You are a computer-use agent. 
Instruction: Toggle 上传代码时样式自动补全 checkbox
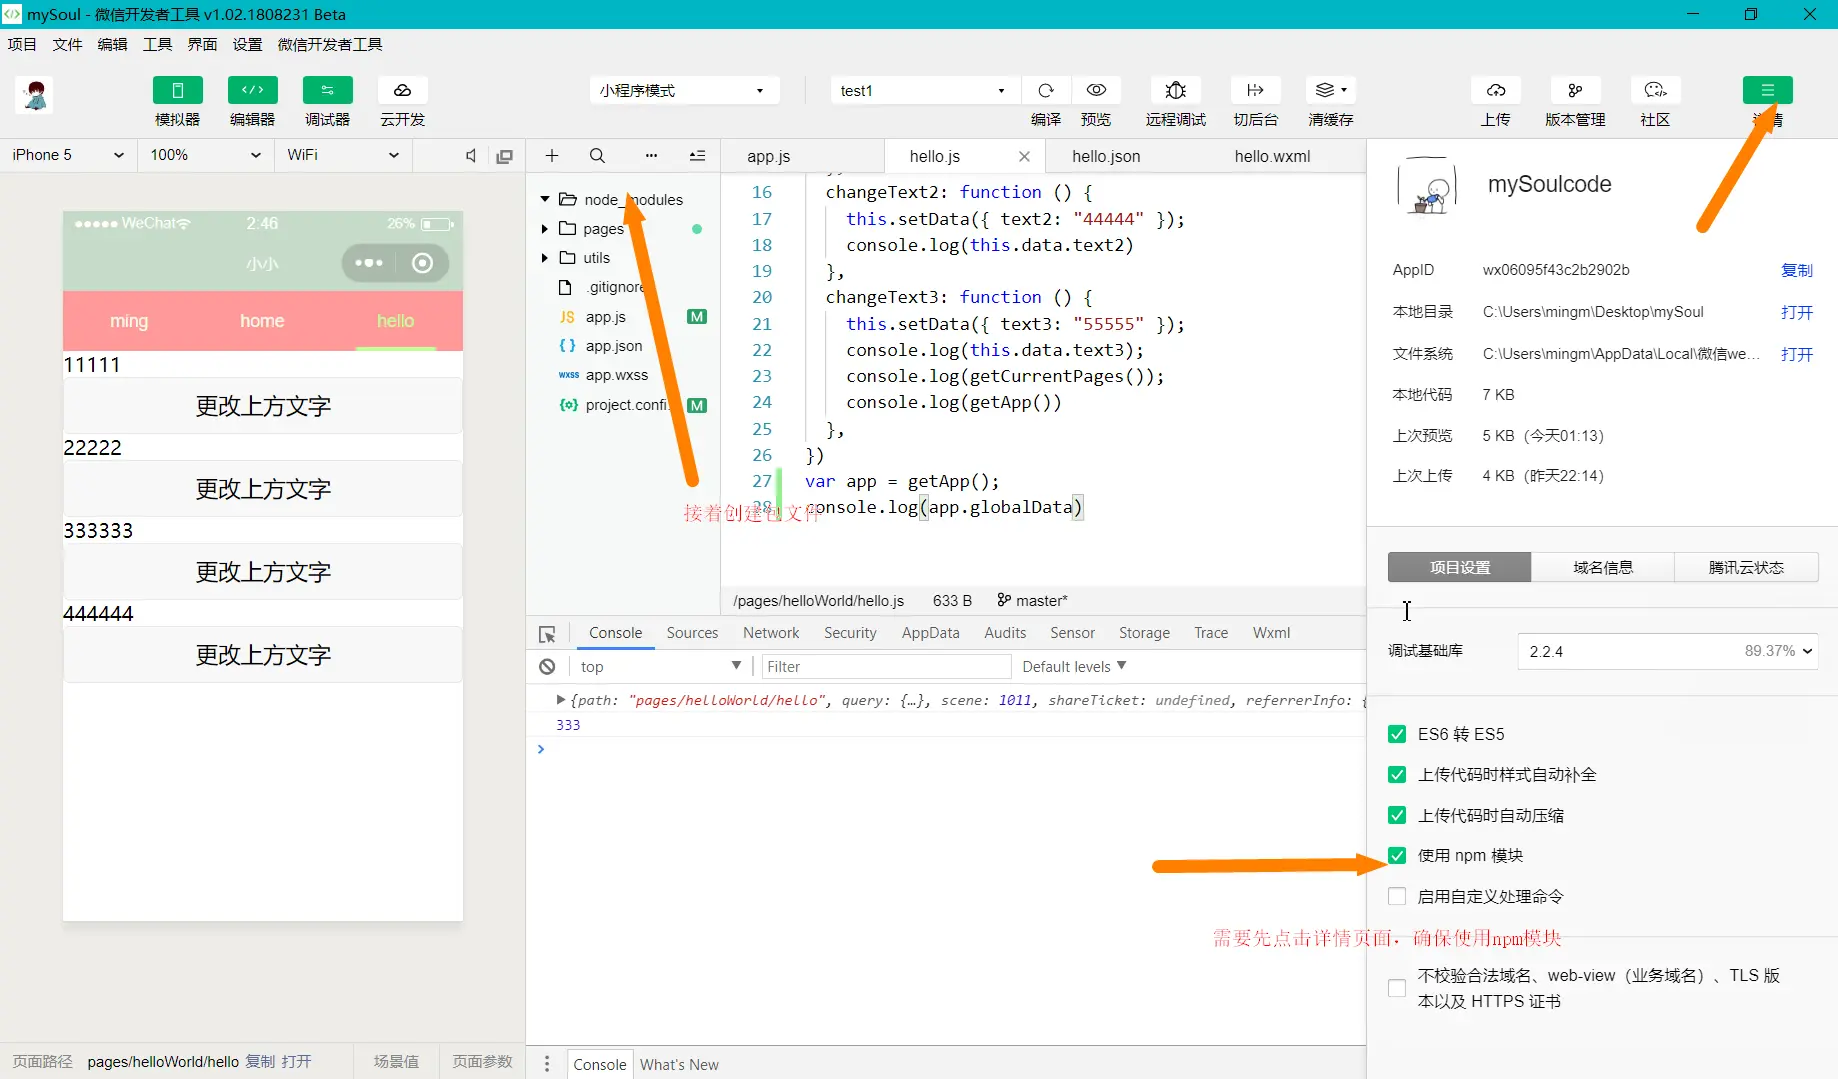1397,775
